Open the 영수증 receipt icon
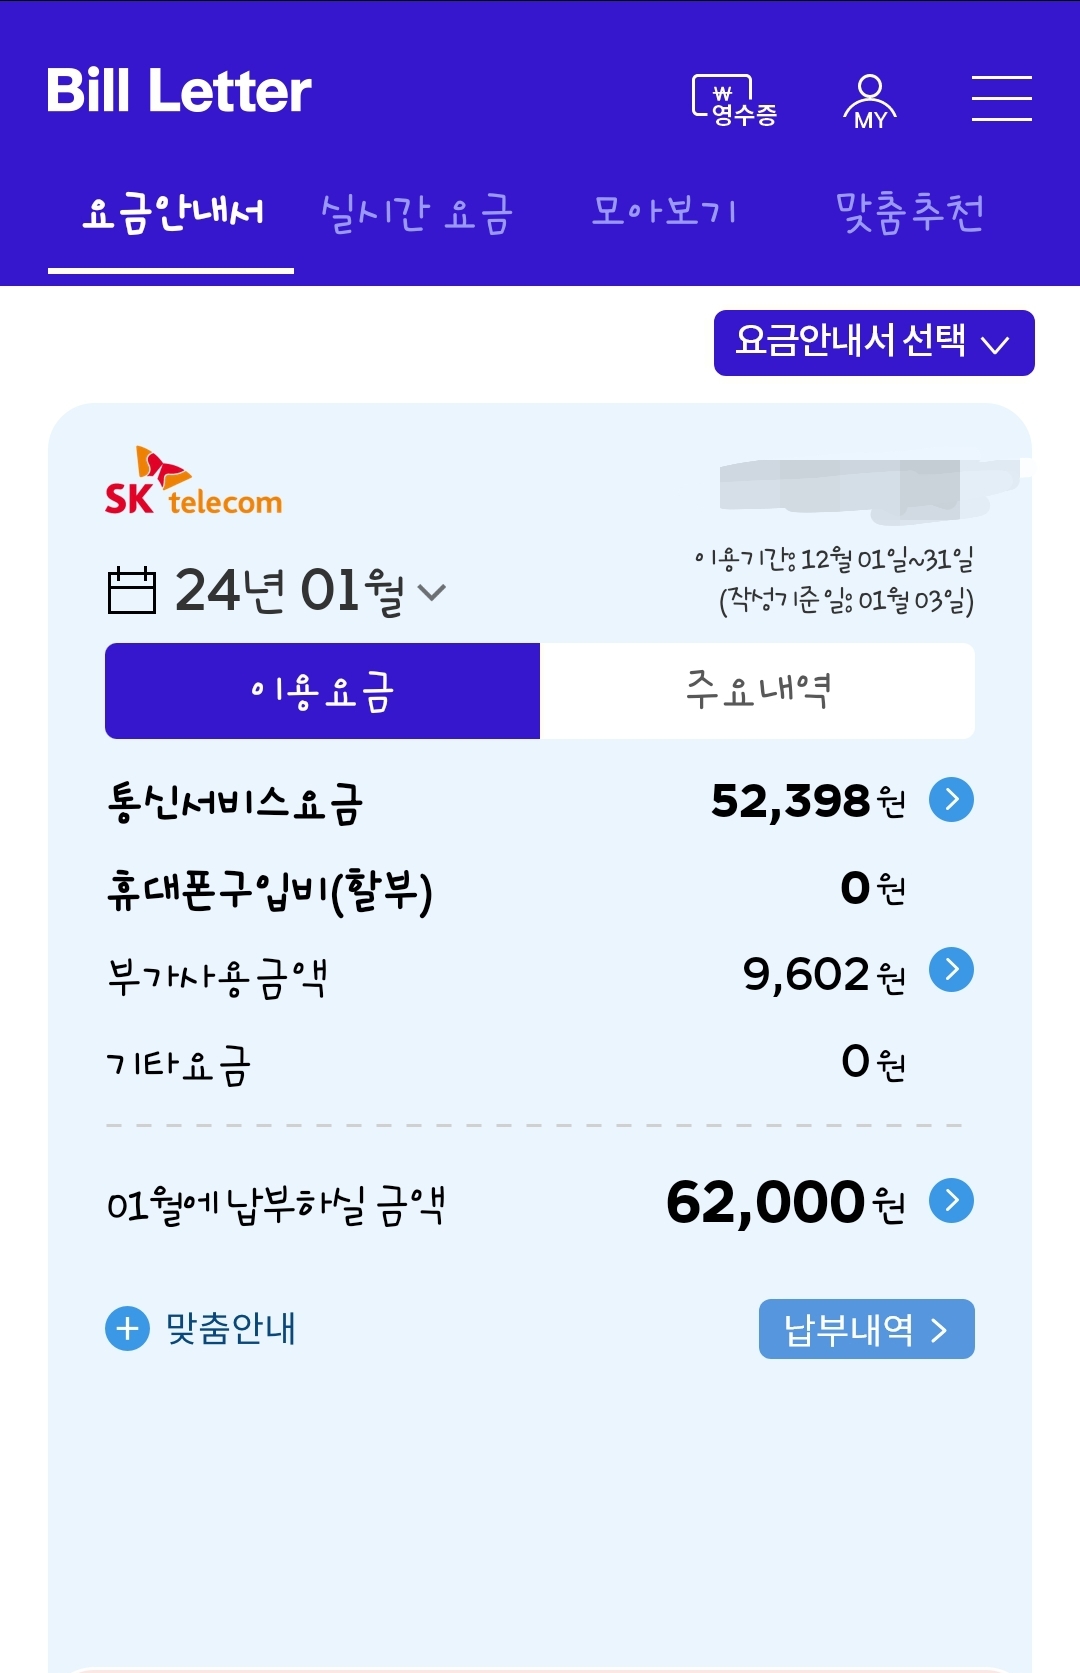 [735, 100]
